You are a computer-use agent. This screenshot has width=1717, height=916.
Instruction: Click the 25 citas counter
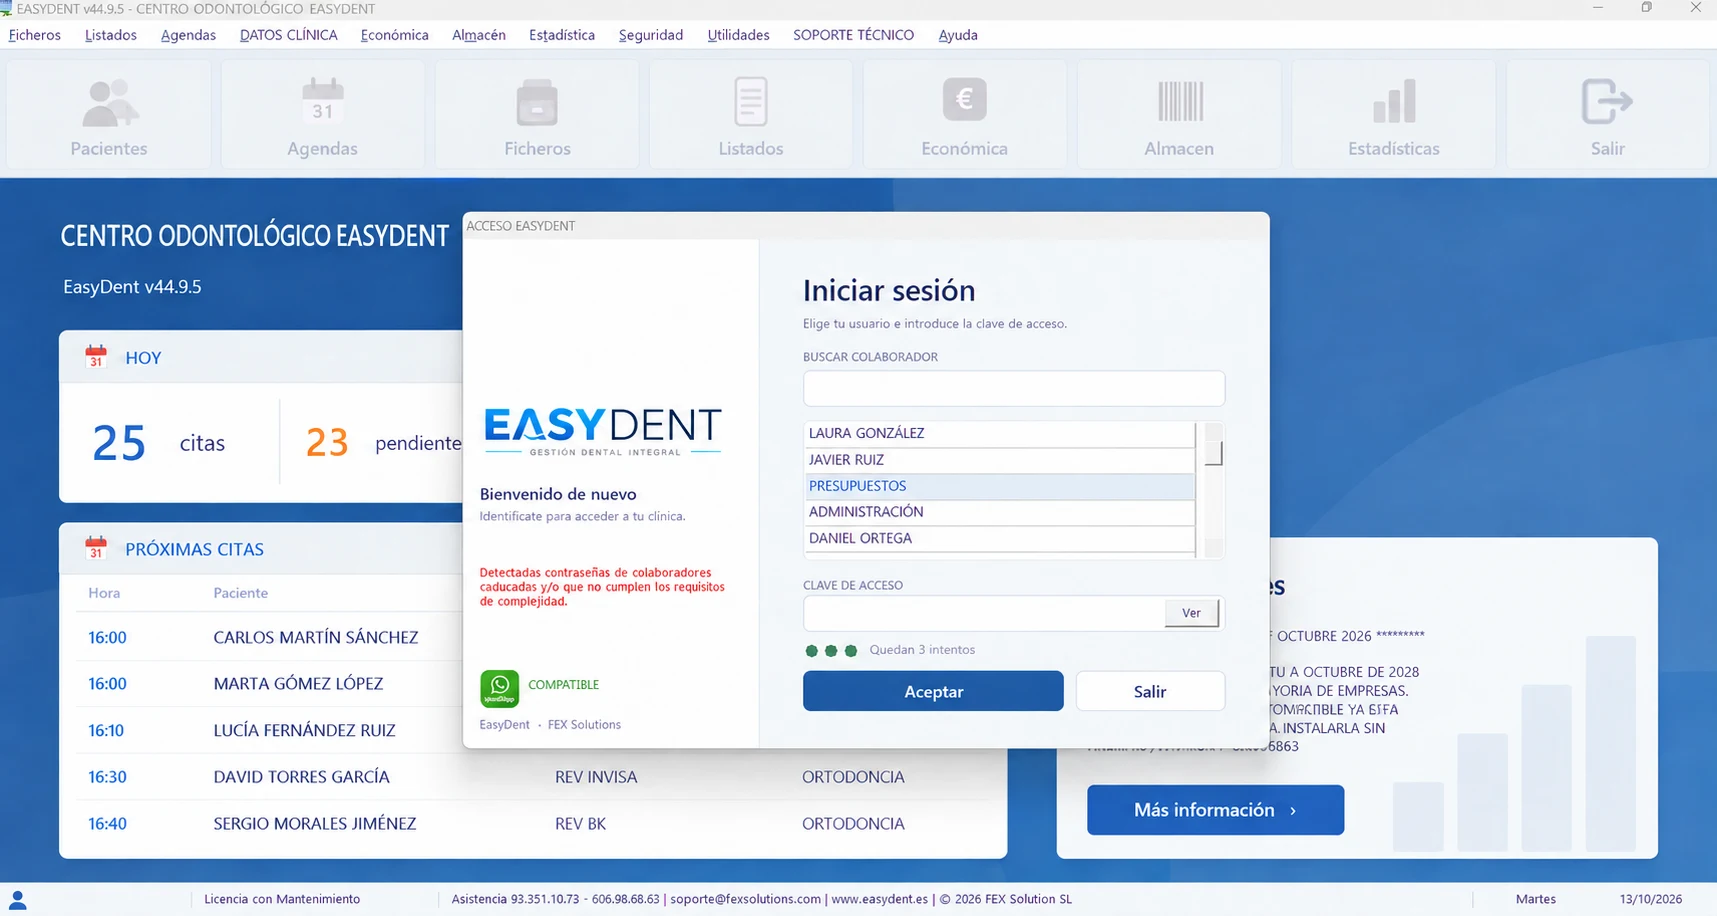pyautogui.click(x=158, y=443)
